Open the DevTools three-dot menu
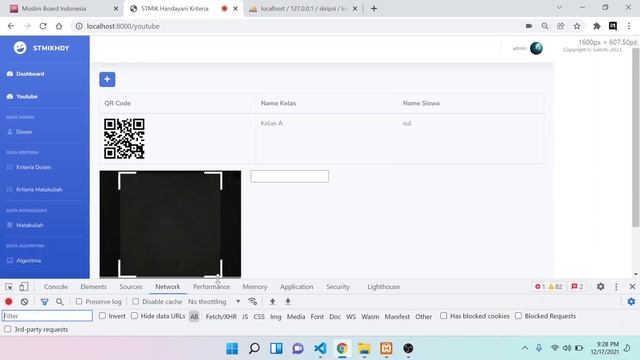The width and height of the screenshot is (640, 360). pyautogui.click(x=616, y=287)
